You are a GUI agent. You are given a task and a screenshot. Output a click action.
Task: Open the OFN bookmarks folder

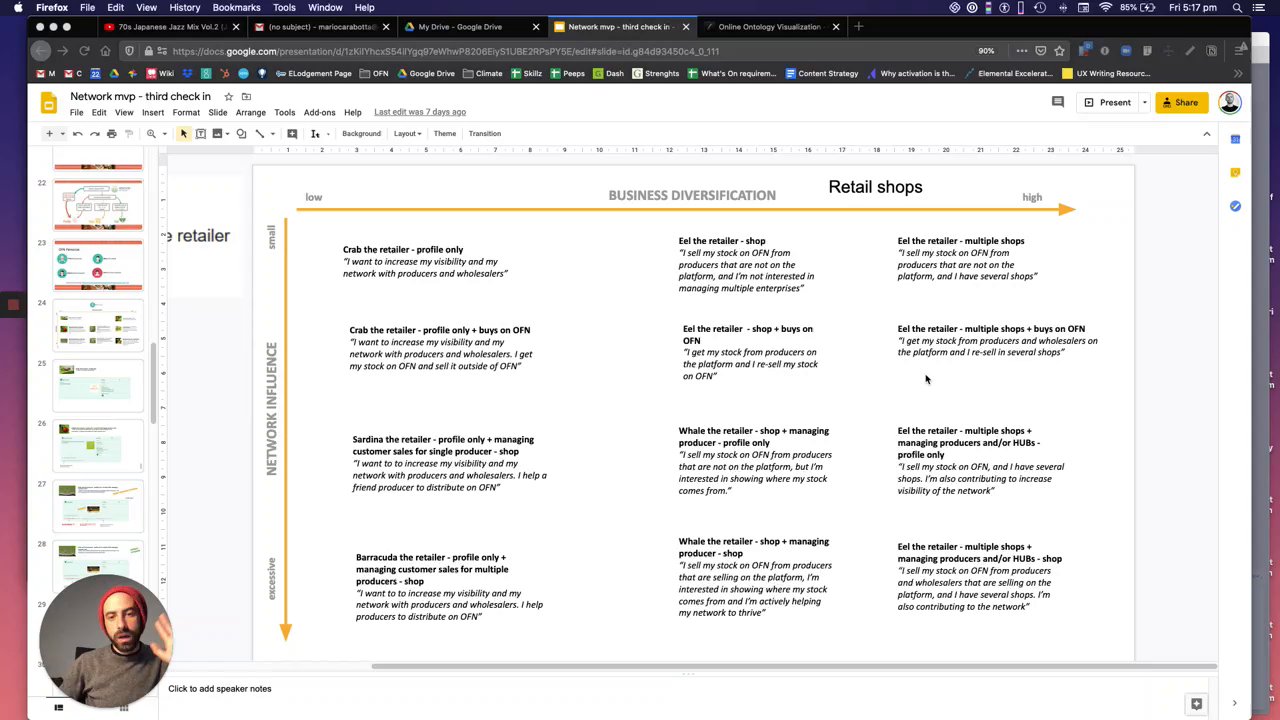coord(374,73)
